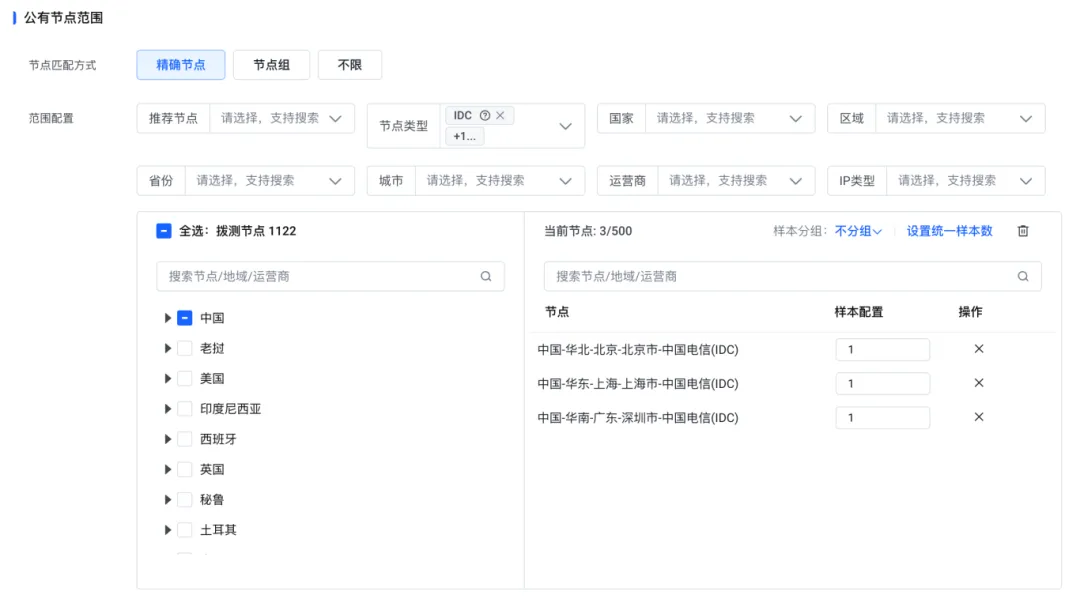Click the 设置统一样本数 link
The image size is (1080, 599).
[949, 231]
